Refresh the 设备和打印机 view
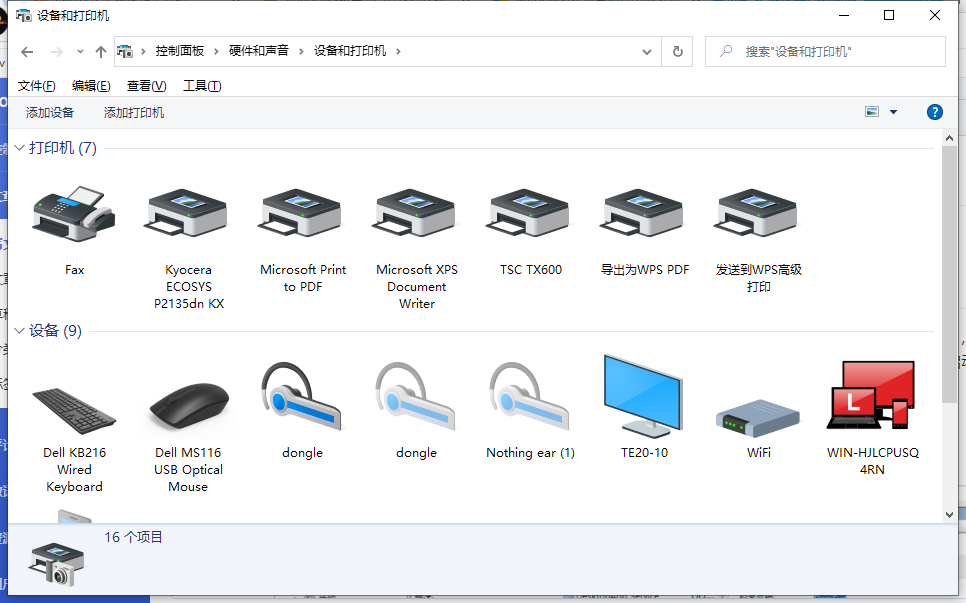 [677, 52]
